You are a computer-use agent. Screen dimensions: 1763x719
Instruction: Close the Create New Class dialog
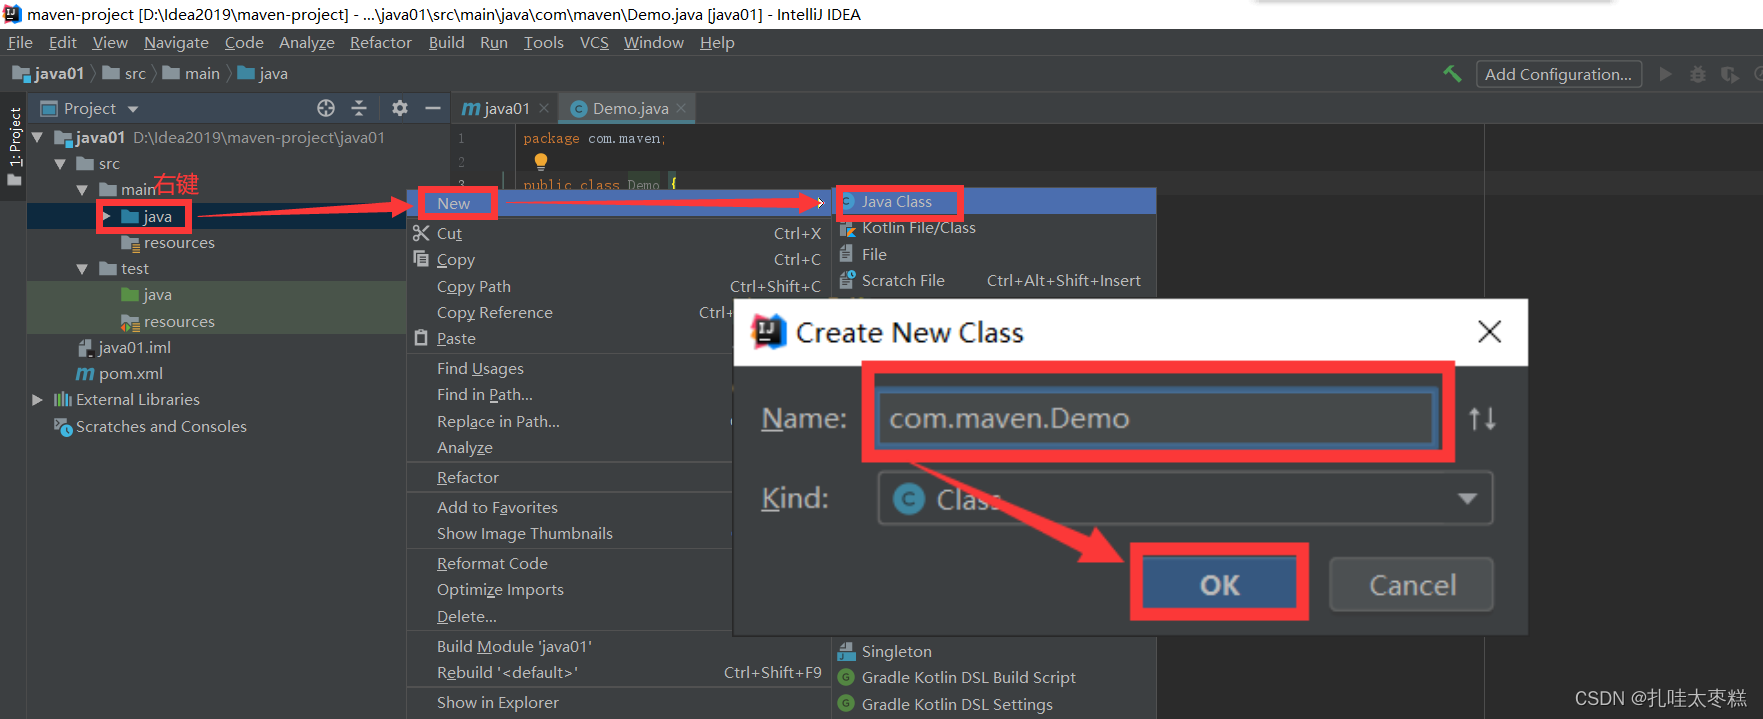[1489, 332]
